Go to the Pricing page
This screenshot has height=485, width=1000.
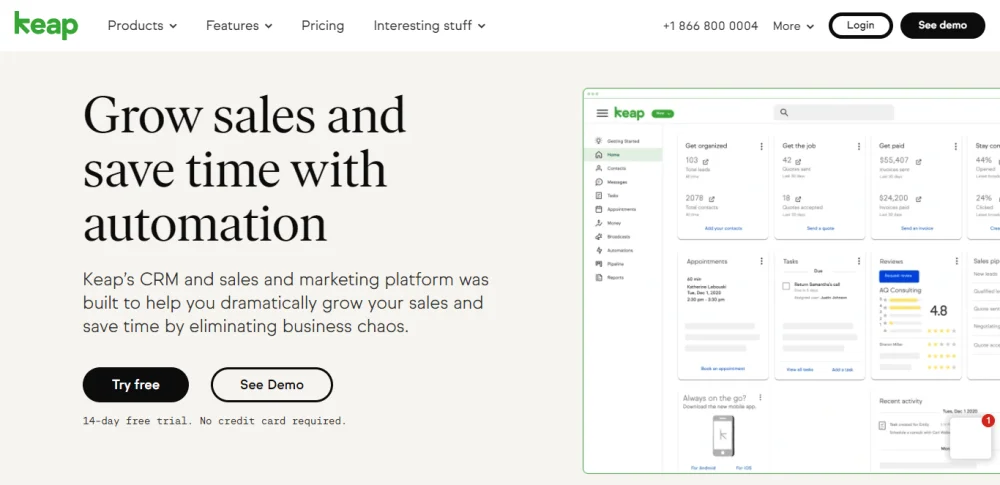point(322,26)
